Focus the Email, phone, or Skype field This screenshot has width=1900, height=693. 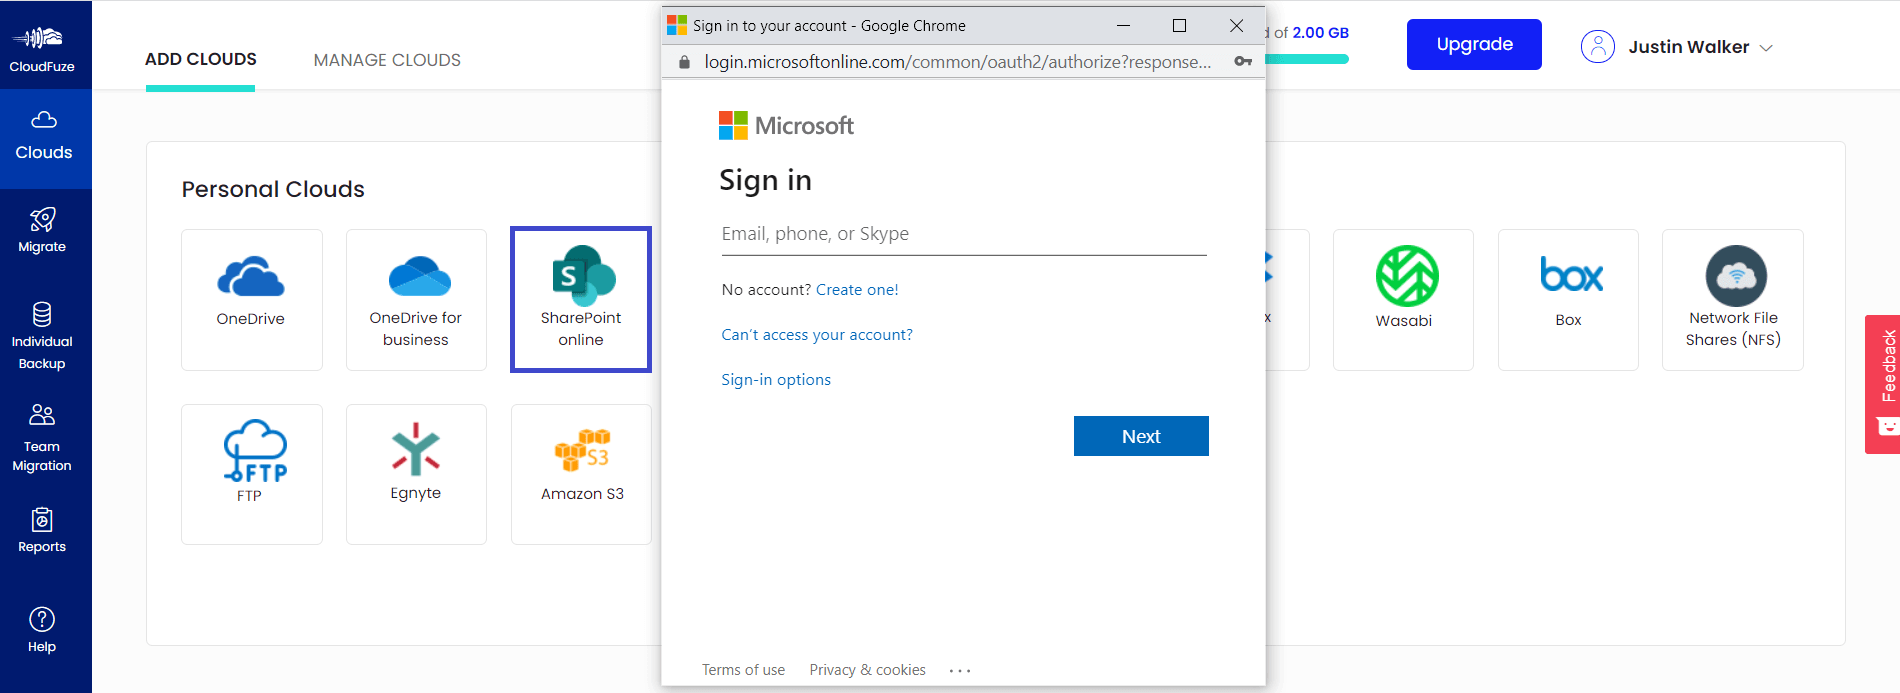[x=964, y=235]
